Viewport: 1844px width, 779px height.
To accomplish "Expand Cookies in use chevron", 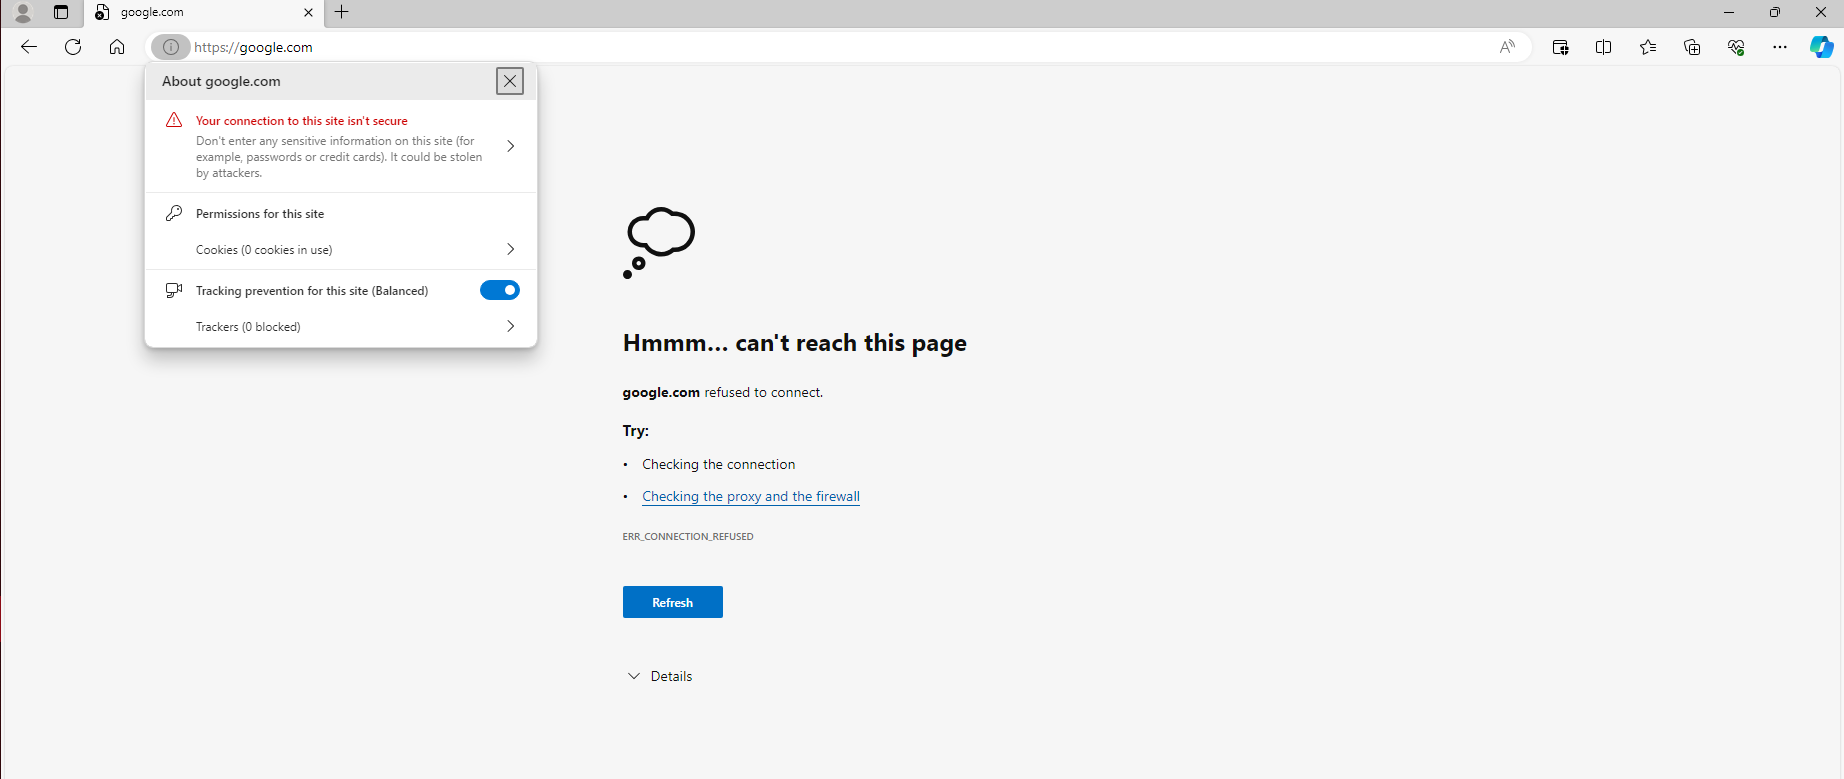I will point(510,249).
